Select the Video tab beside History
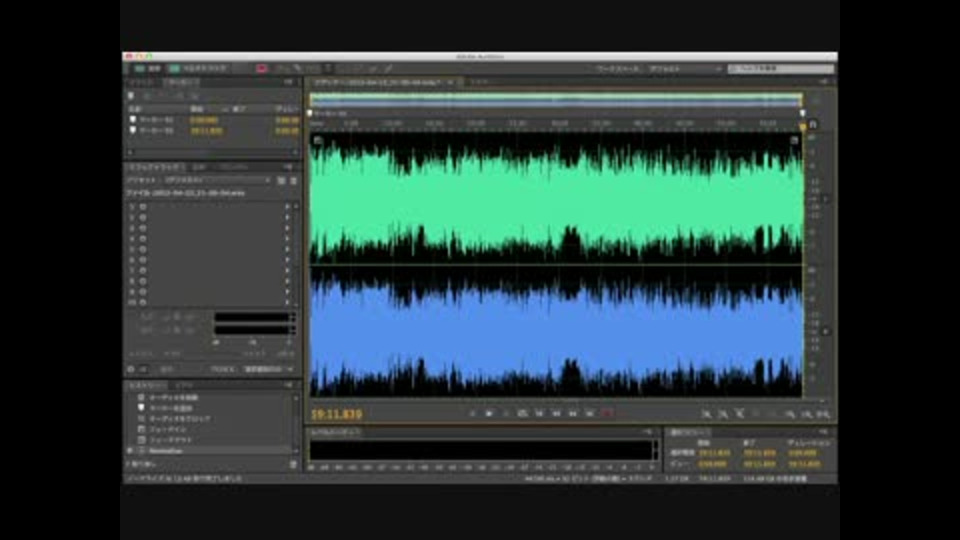 184,385
